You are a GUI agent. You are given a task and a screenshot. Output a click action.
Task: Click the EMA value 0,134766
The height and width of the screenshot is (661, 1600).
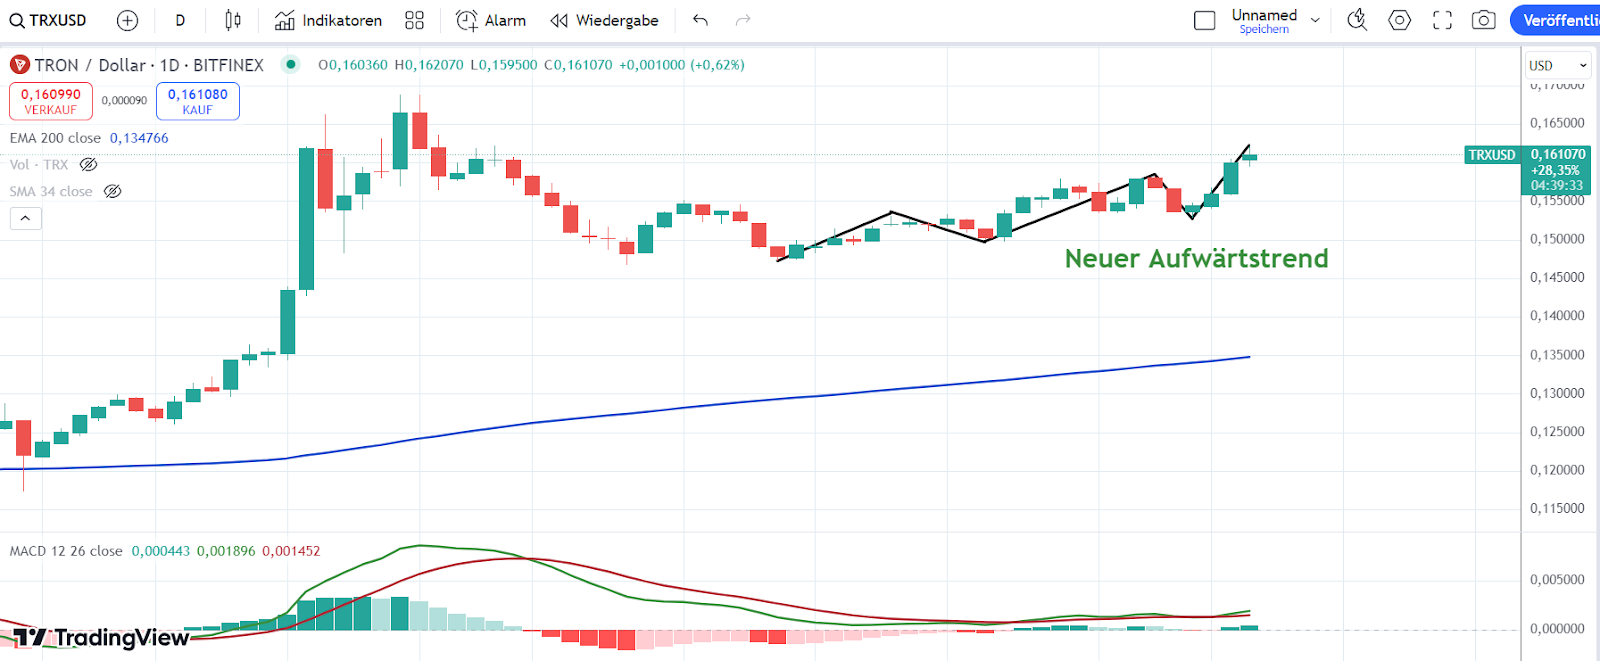[139, 138]
